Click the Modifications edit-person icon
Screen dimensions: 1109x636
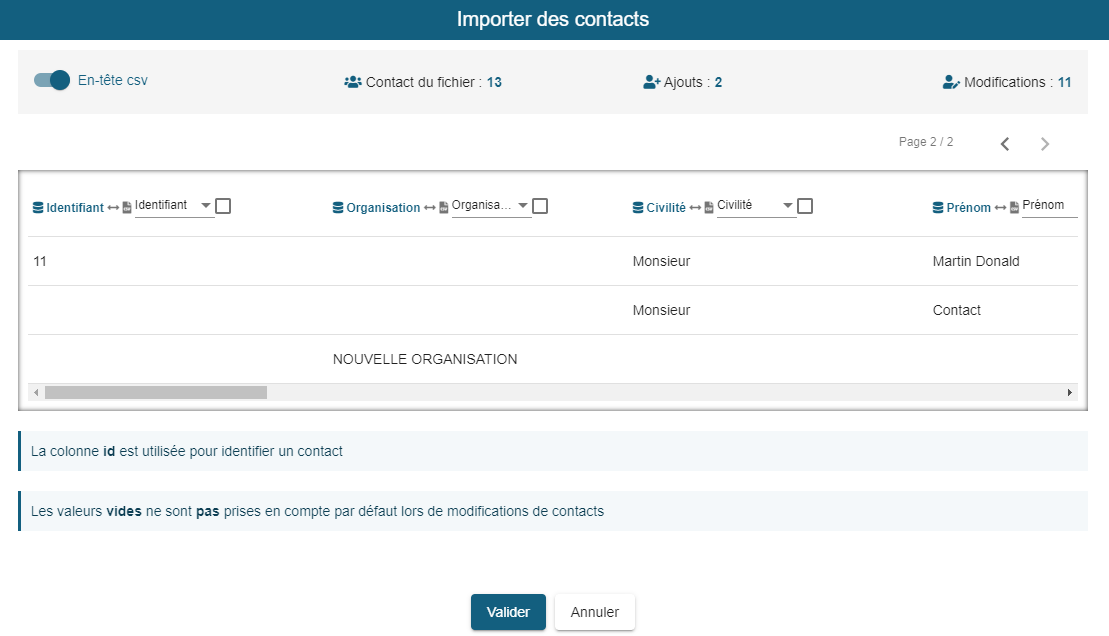coord(951,83)
